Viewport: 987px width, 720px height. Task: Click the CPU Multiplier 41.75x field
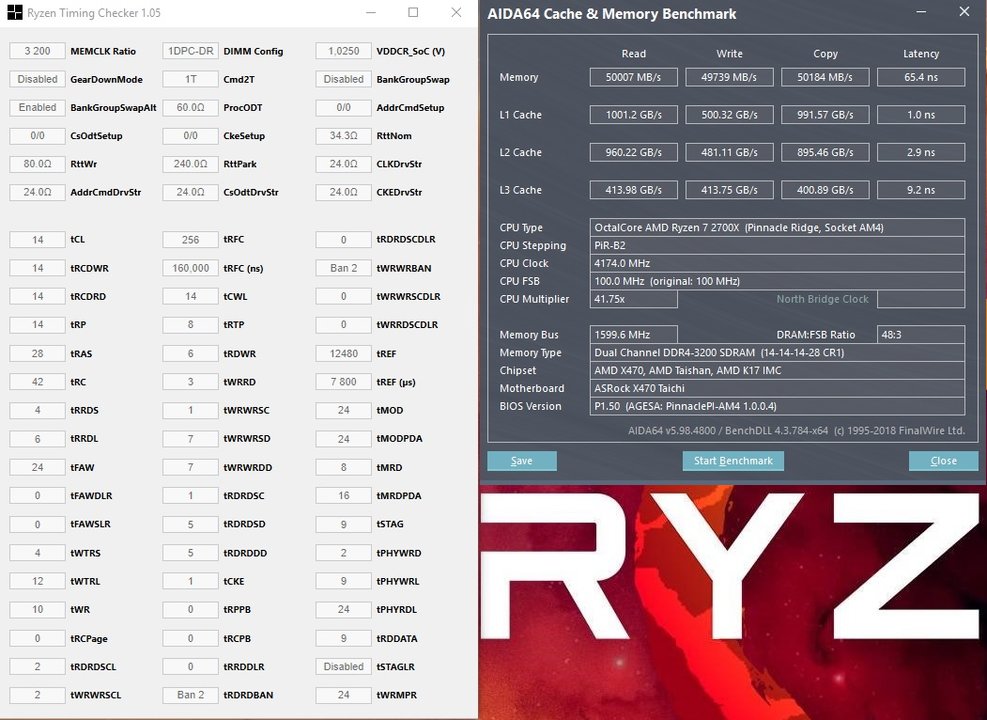point(633,299)
